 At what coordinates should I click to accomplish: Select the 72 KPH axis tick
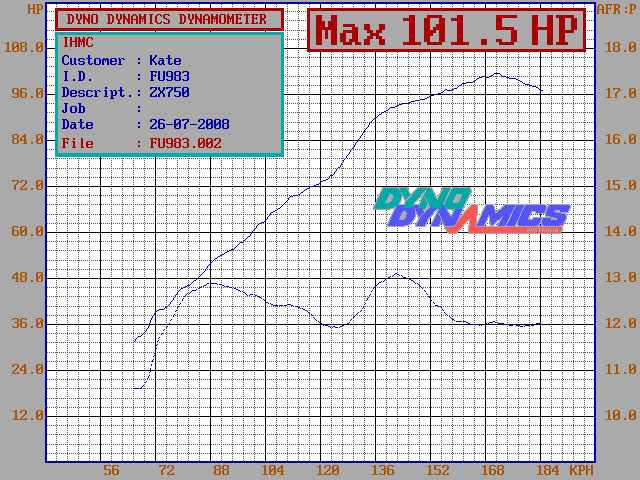[166, 470]
